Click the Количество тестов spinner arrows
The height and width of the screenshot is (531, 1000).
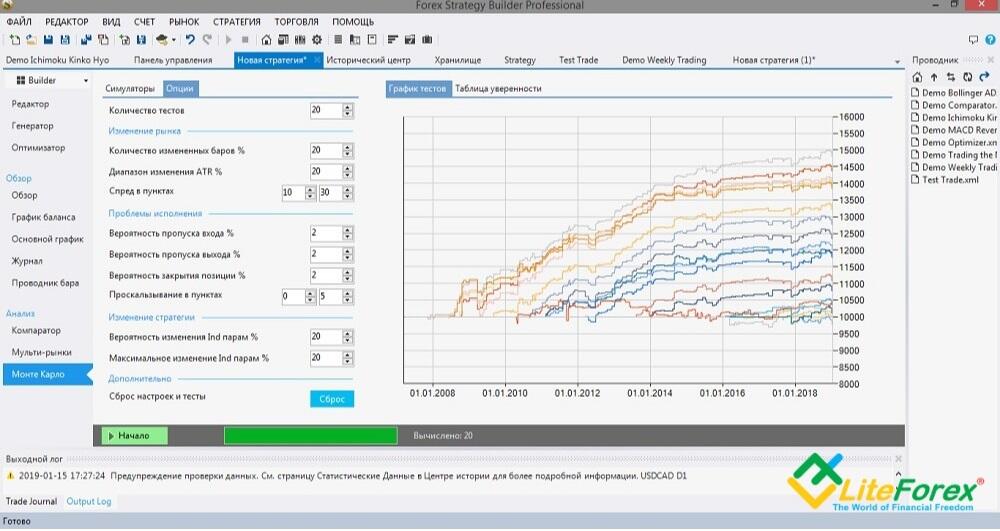(348, 110)
